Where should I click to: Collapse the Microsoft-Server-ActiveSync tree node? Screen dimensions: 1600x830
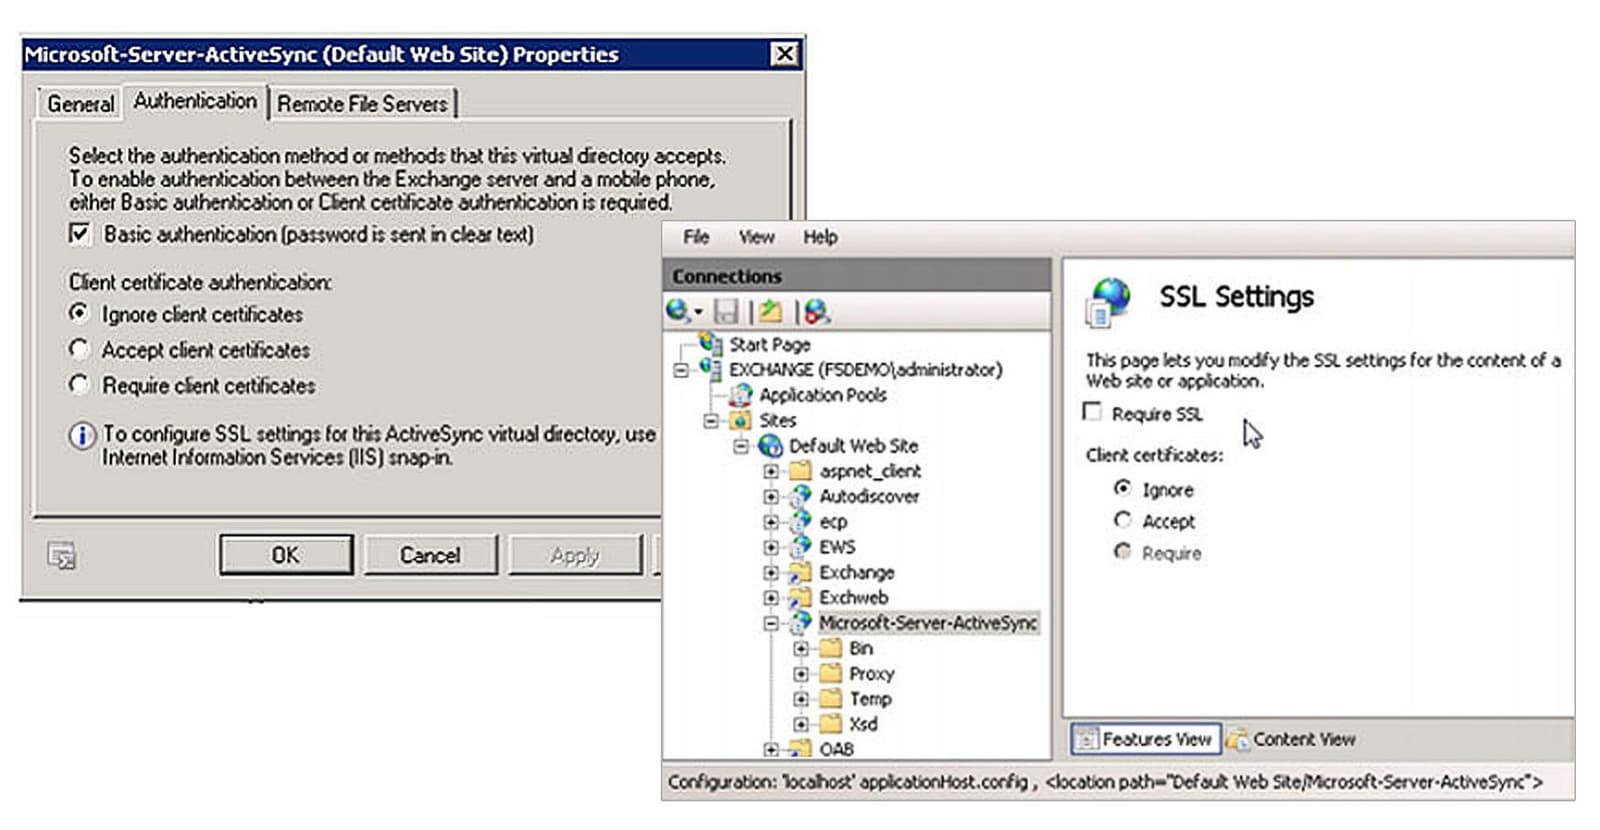pyautogui.click(x=771, y=623)
